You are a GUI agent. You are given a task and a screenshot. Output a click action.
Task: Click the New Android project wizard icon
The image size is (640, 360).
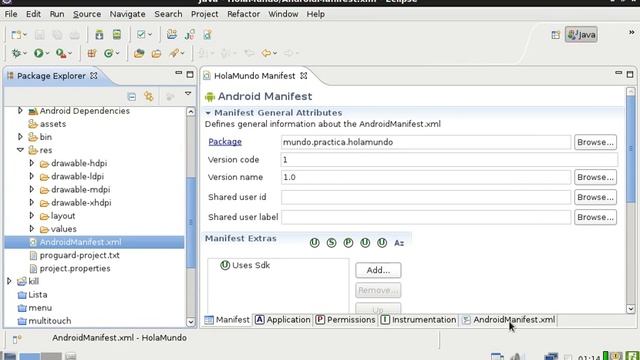tap(172, 35)
